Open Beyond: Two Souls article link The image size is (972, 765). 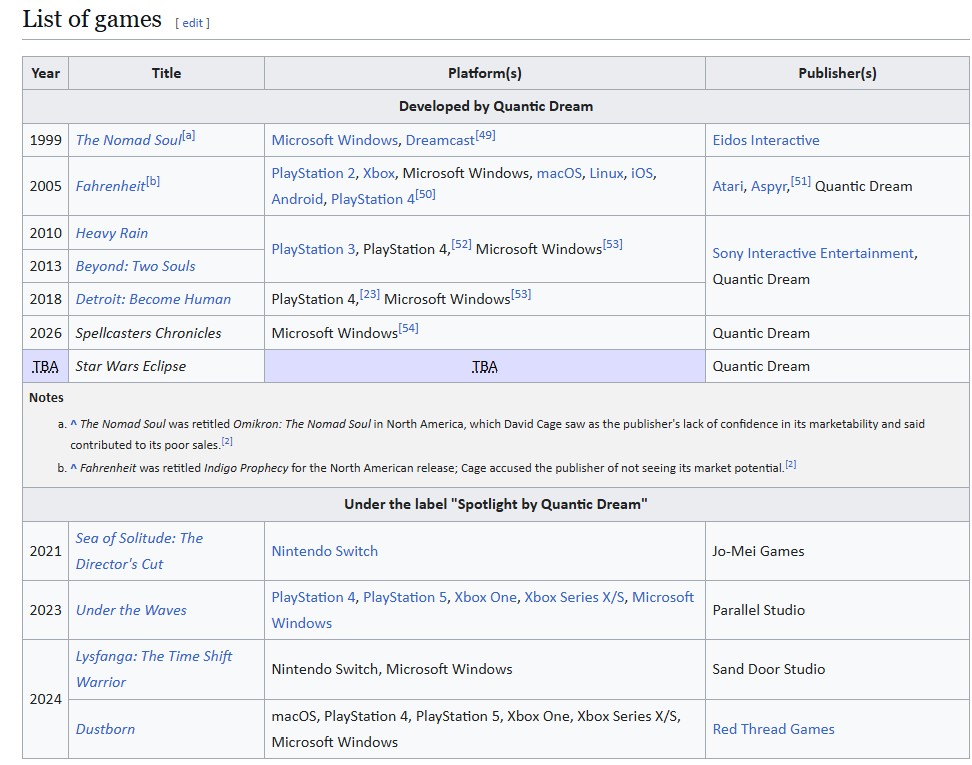click(135, 266)
